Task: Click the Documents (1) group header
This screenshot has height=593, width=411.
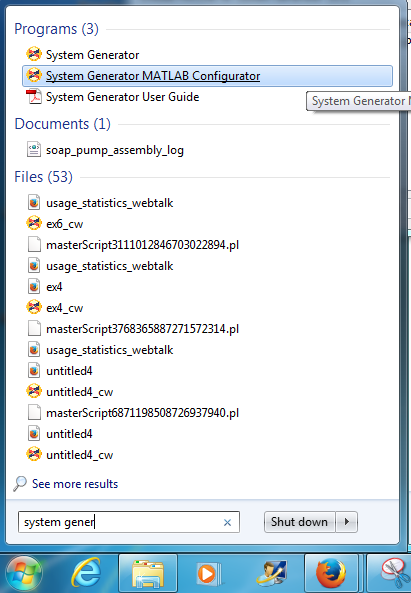Action: point(62,124)
